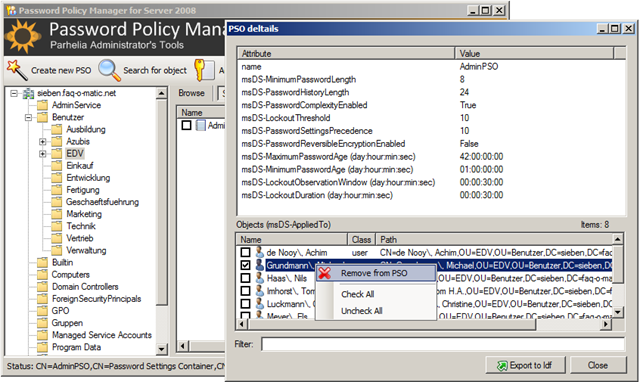Collapse the sieben.faq-o-matic.net root node

pos(14,93)
